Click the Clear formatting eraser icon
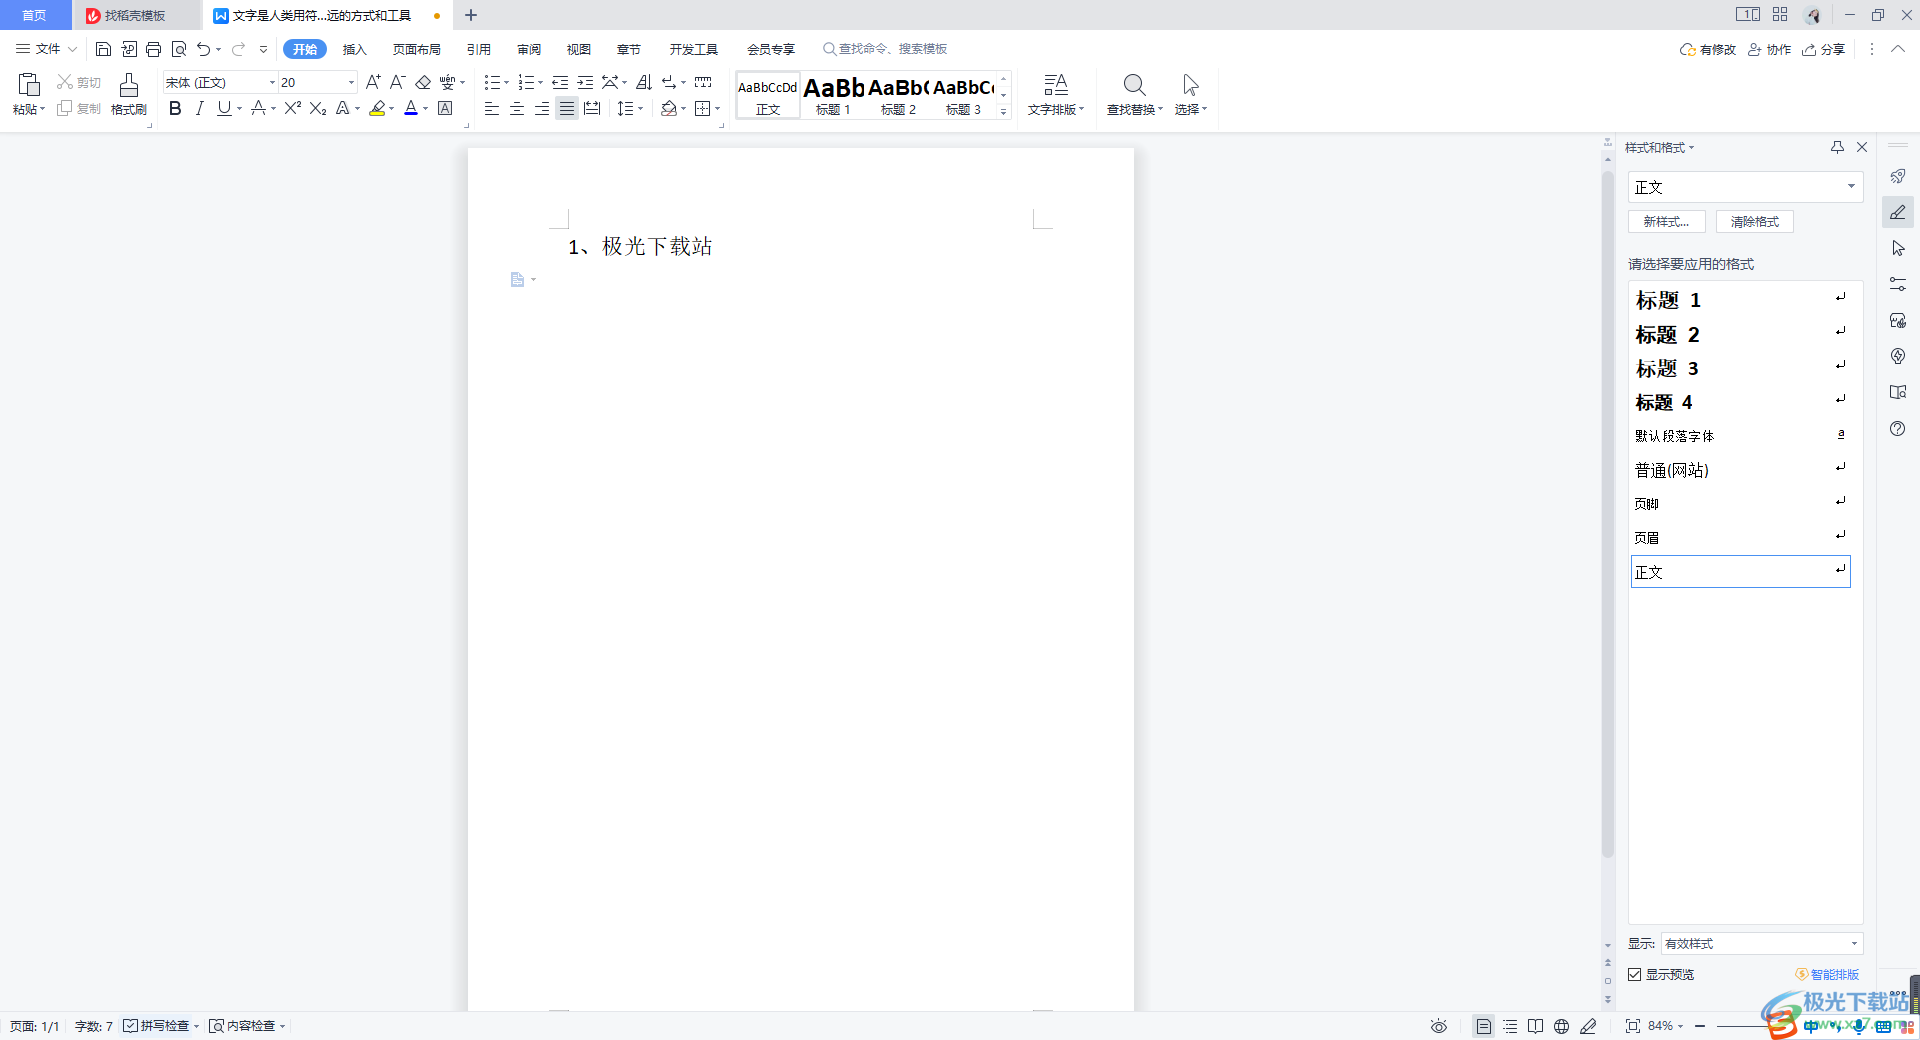Screen dimensions: 1920x1040 click(x=423, y=82)
